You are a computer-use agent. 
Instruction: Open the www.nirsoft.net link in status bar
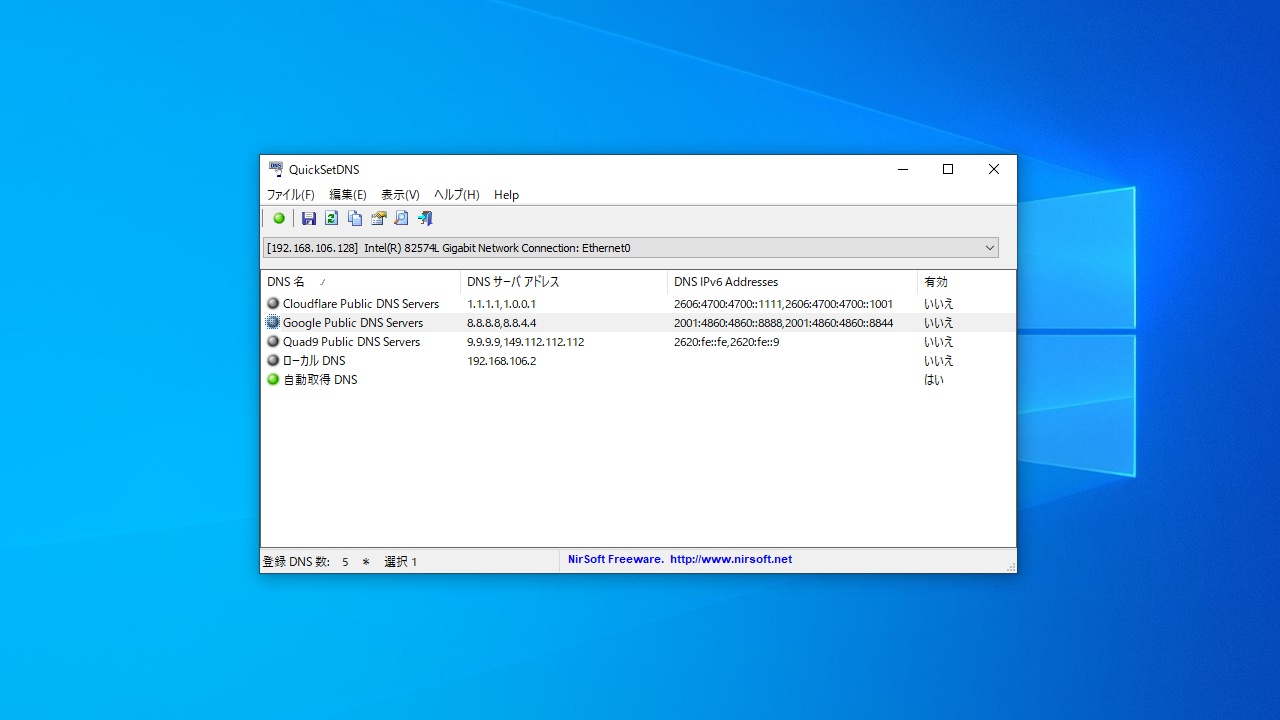[x=731, y=559]
